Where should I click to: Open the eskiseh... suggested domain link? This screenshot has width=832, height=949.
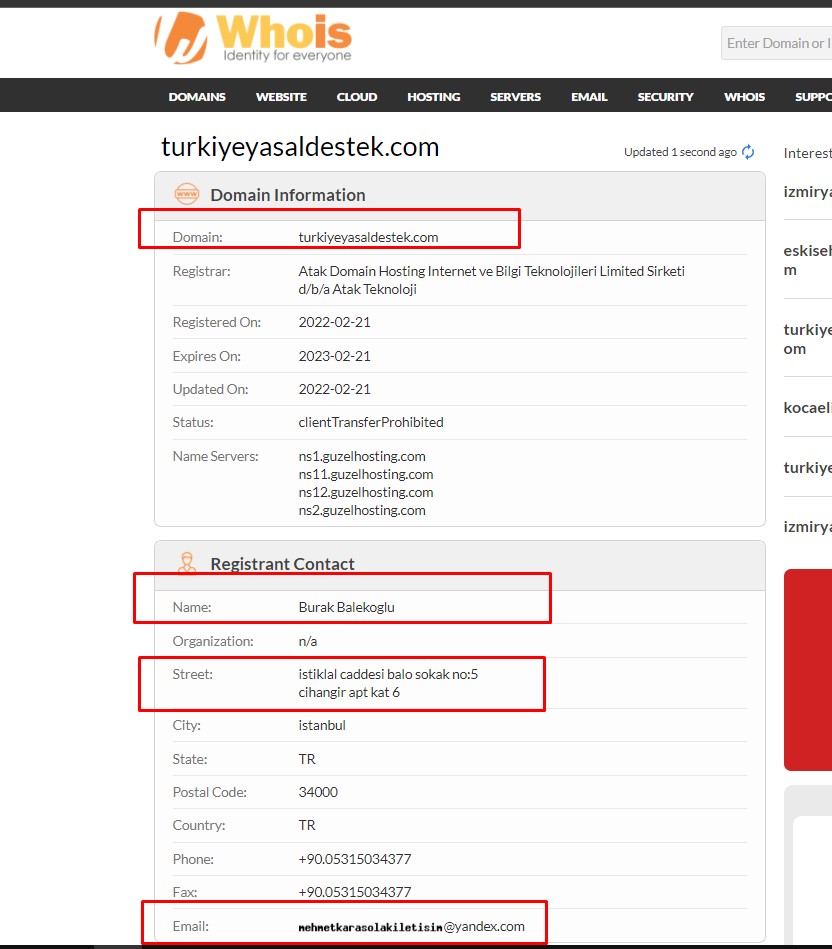click(x=808, y=260)
